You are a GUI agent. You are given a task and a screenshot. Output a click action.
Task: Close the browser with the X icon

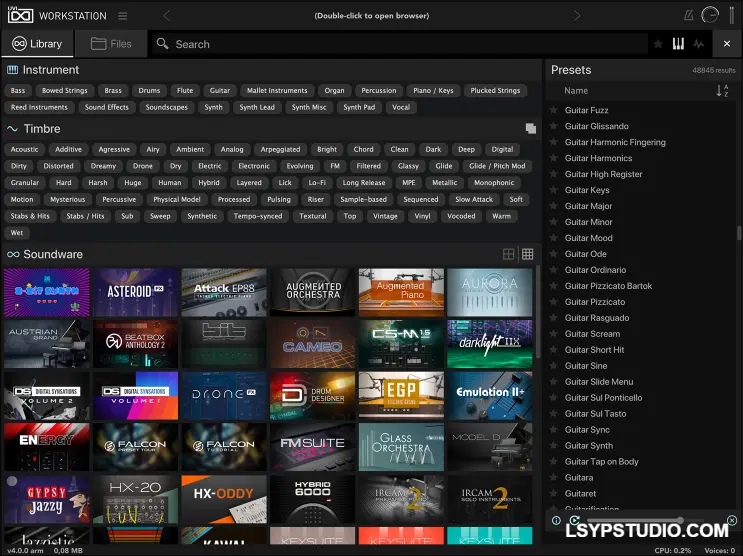(x=732, y=520)
